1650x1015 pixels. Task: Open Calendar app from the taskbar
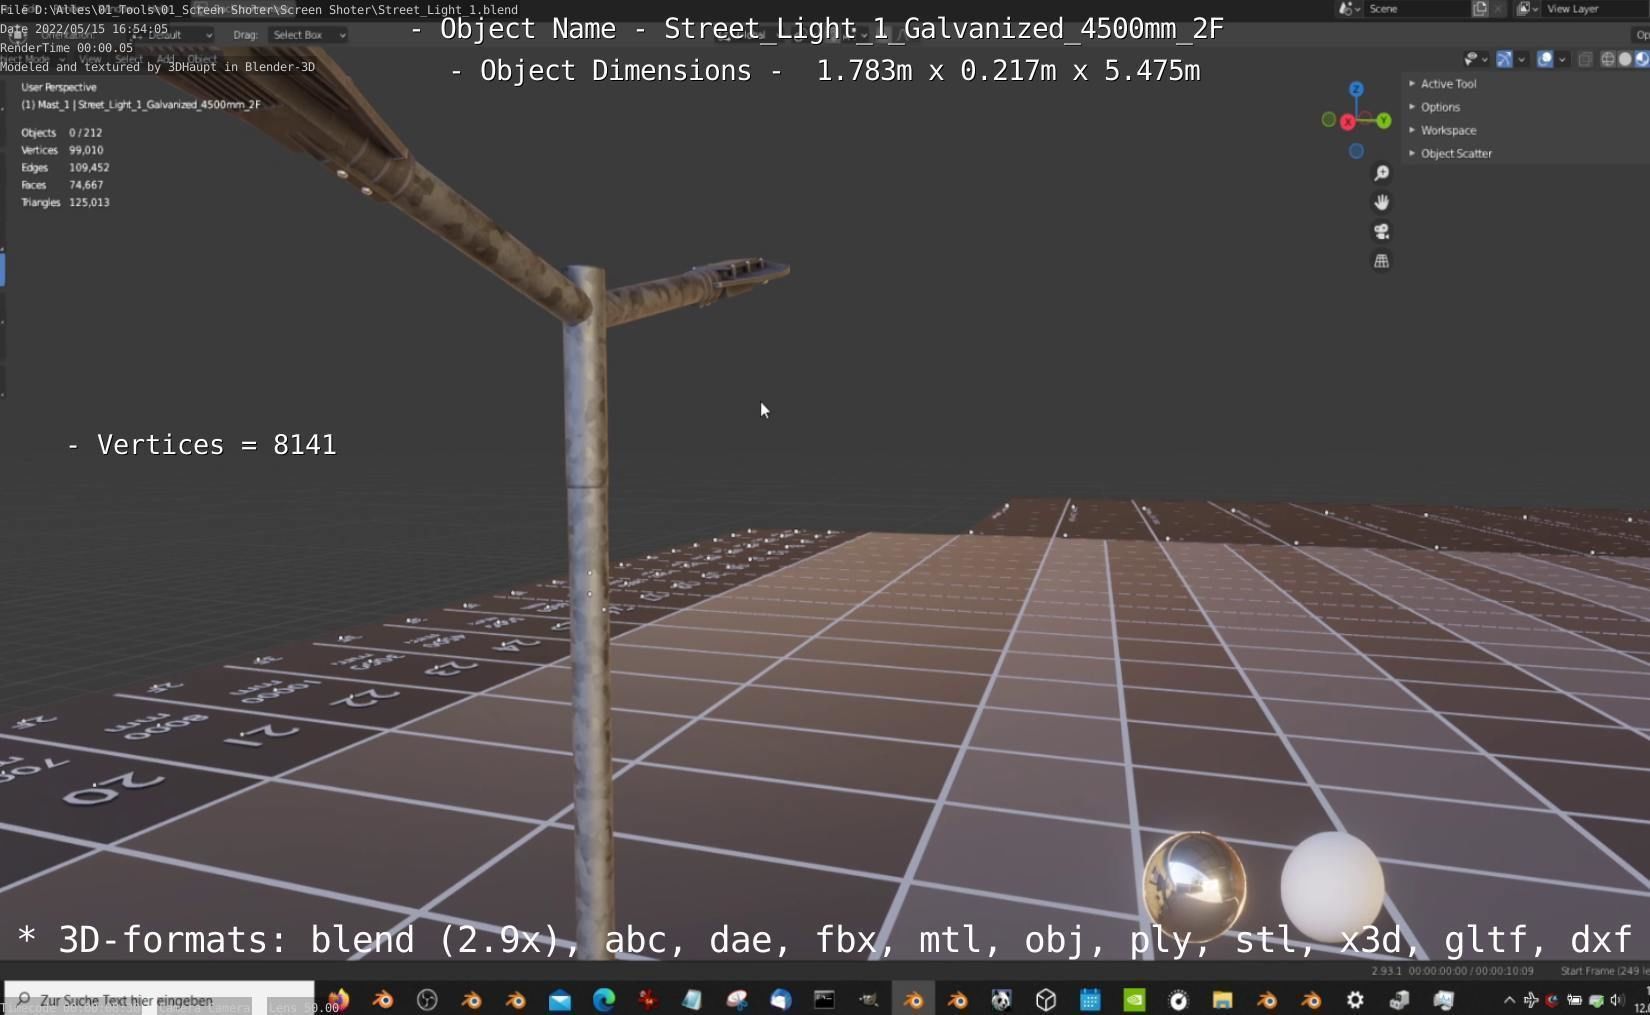pyautogui.click(x=1090, y=999)
